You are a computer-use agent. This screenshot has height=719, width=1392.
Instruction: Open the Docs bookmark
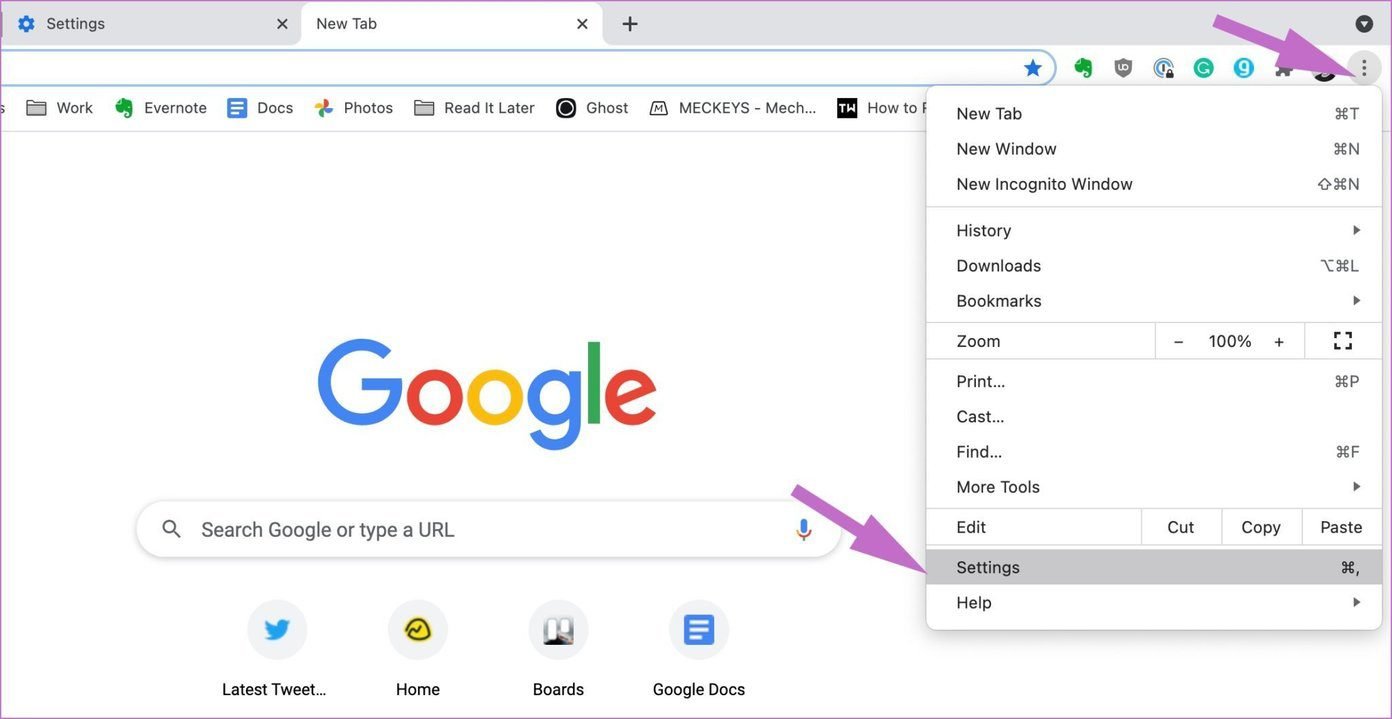click(x=260, y=108)
